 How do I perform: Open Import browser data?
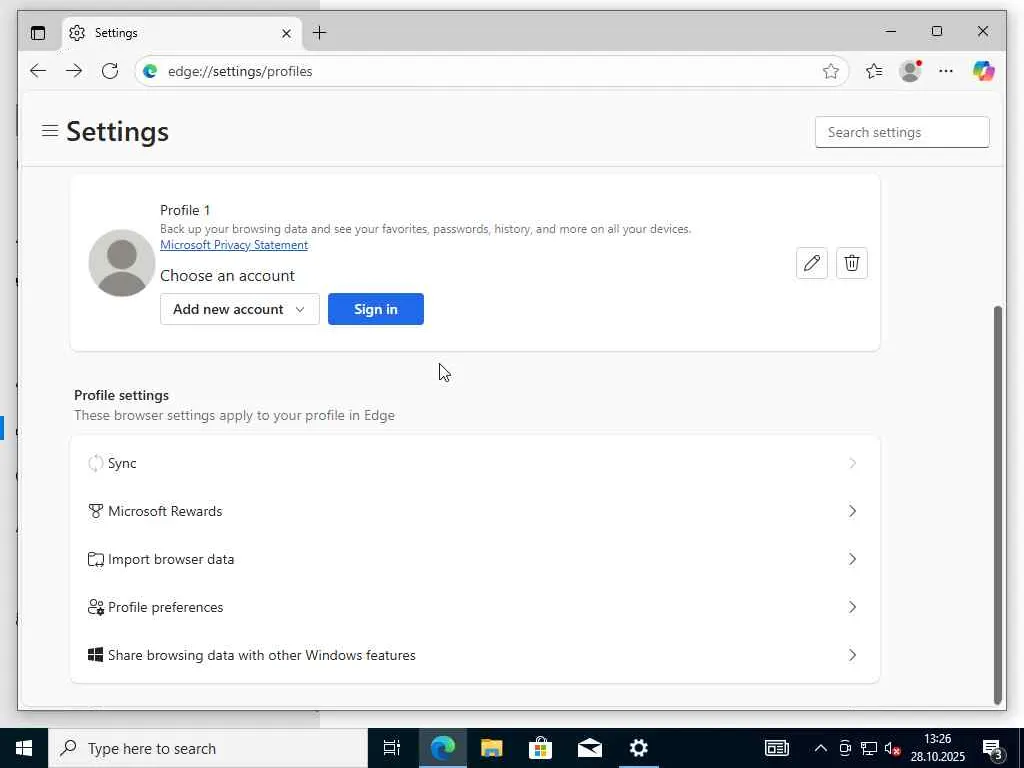475,559
